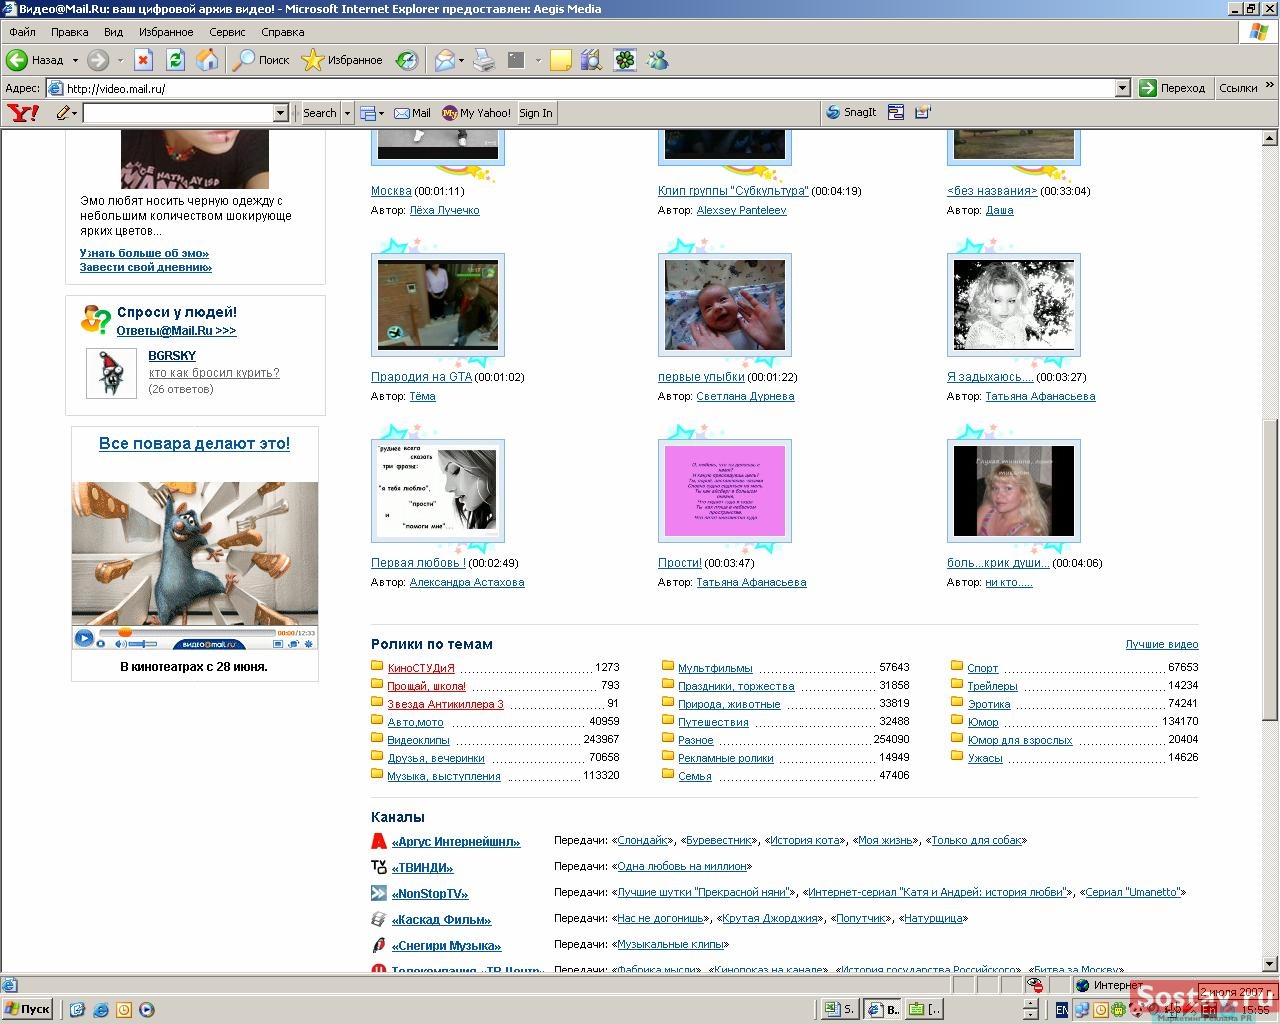
Task: Click Ответы@Mail.Ru >>> link
Action: pyautogui.click(x=176, y=331)
